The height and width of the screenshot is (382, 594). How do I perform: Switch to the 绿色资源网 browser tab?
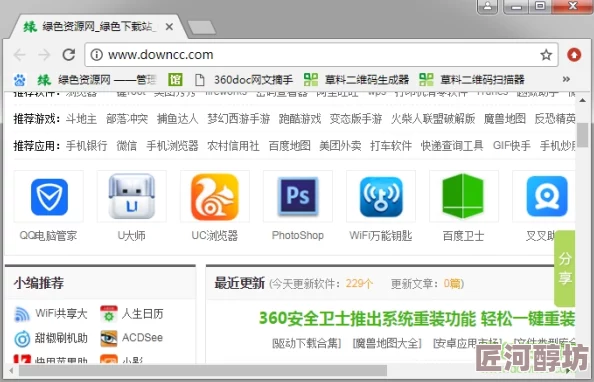[97, 27]
